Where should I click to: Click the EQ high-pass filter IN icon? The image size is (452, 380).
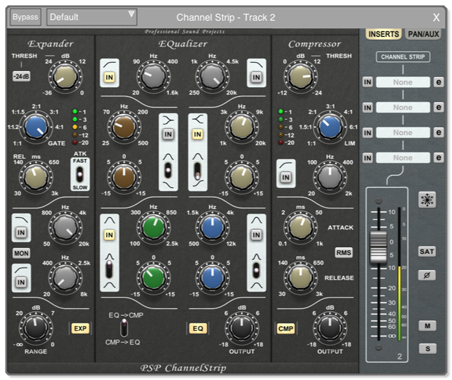pos(109,77)
